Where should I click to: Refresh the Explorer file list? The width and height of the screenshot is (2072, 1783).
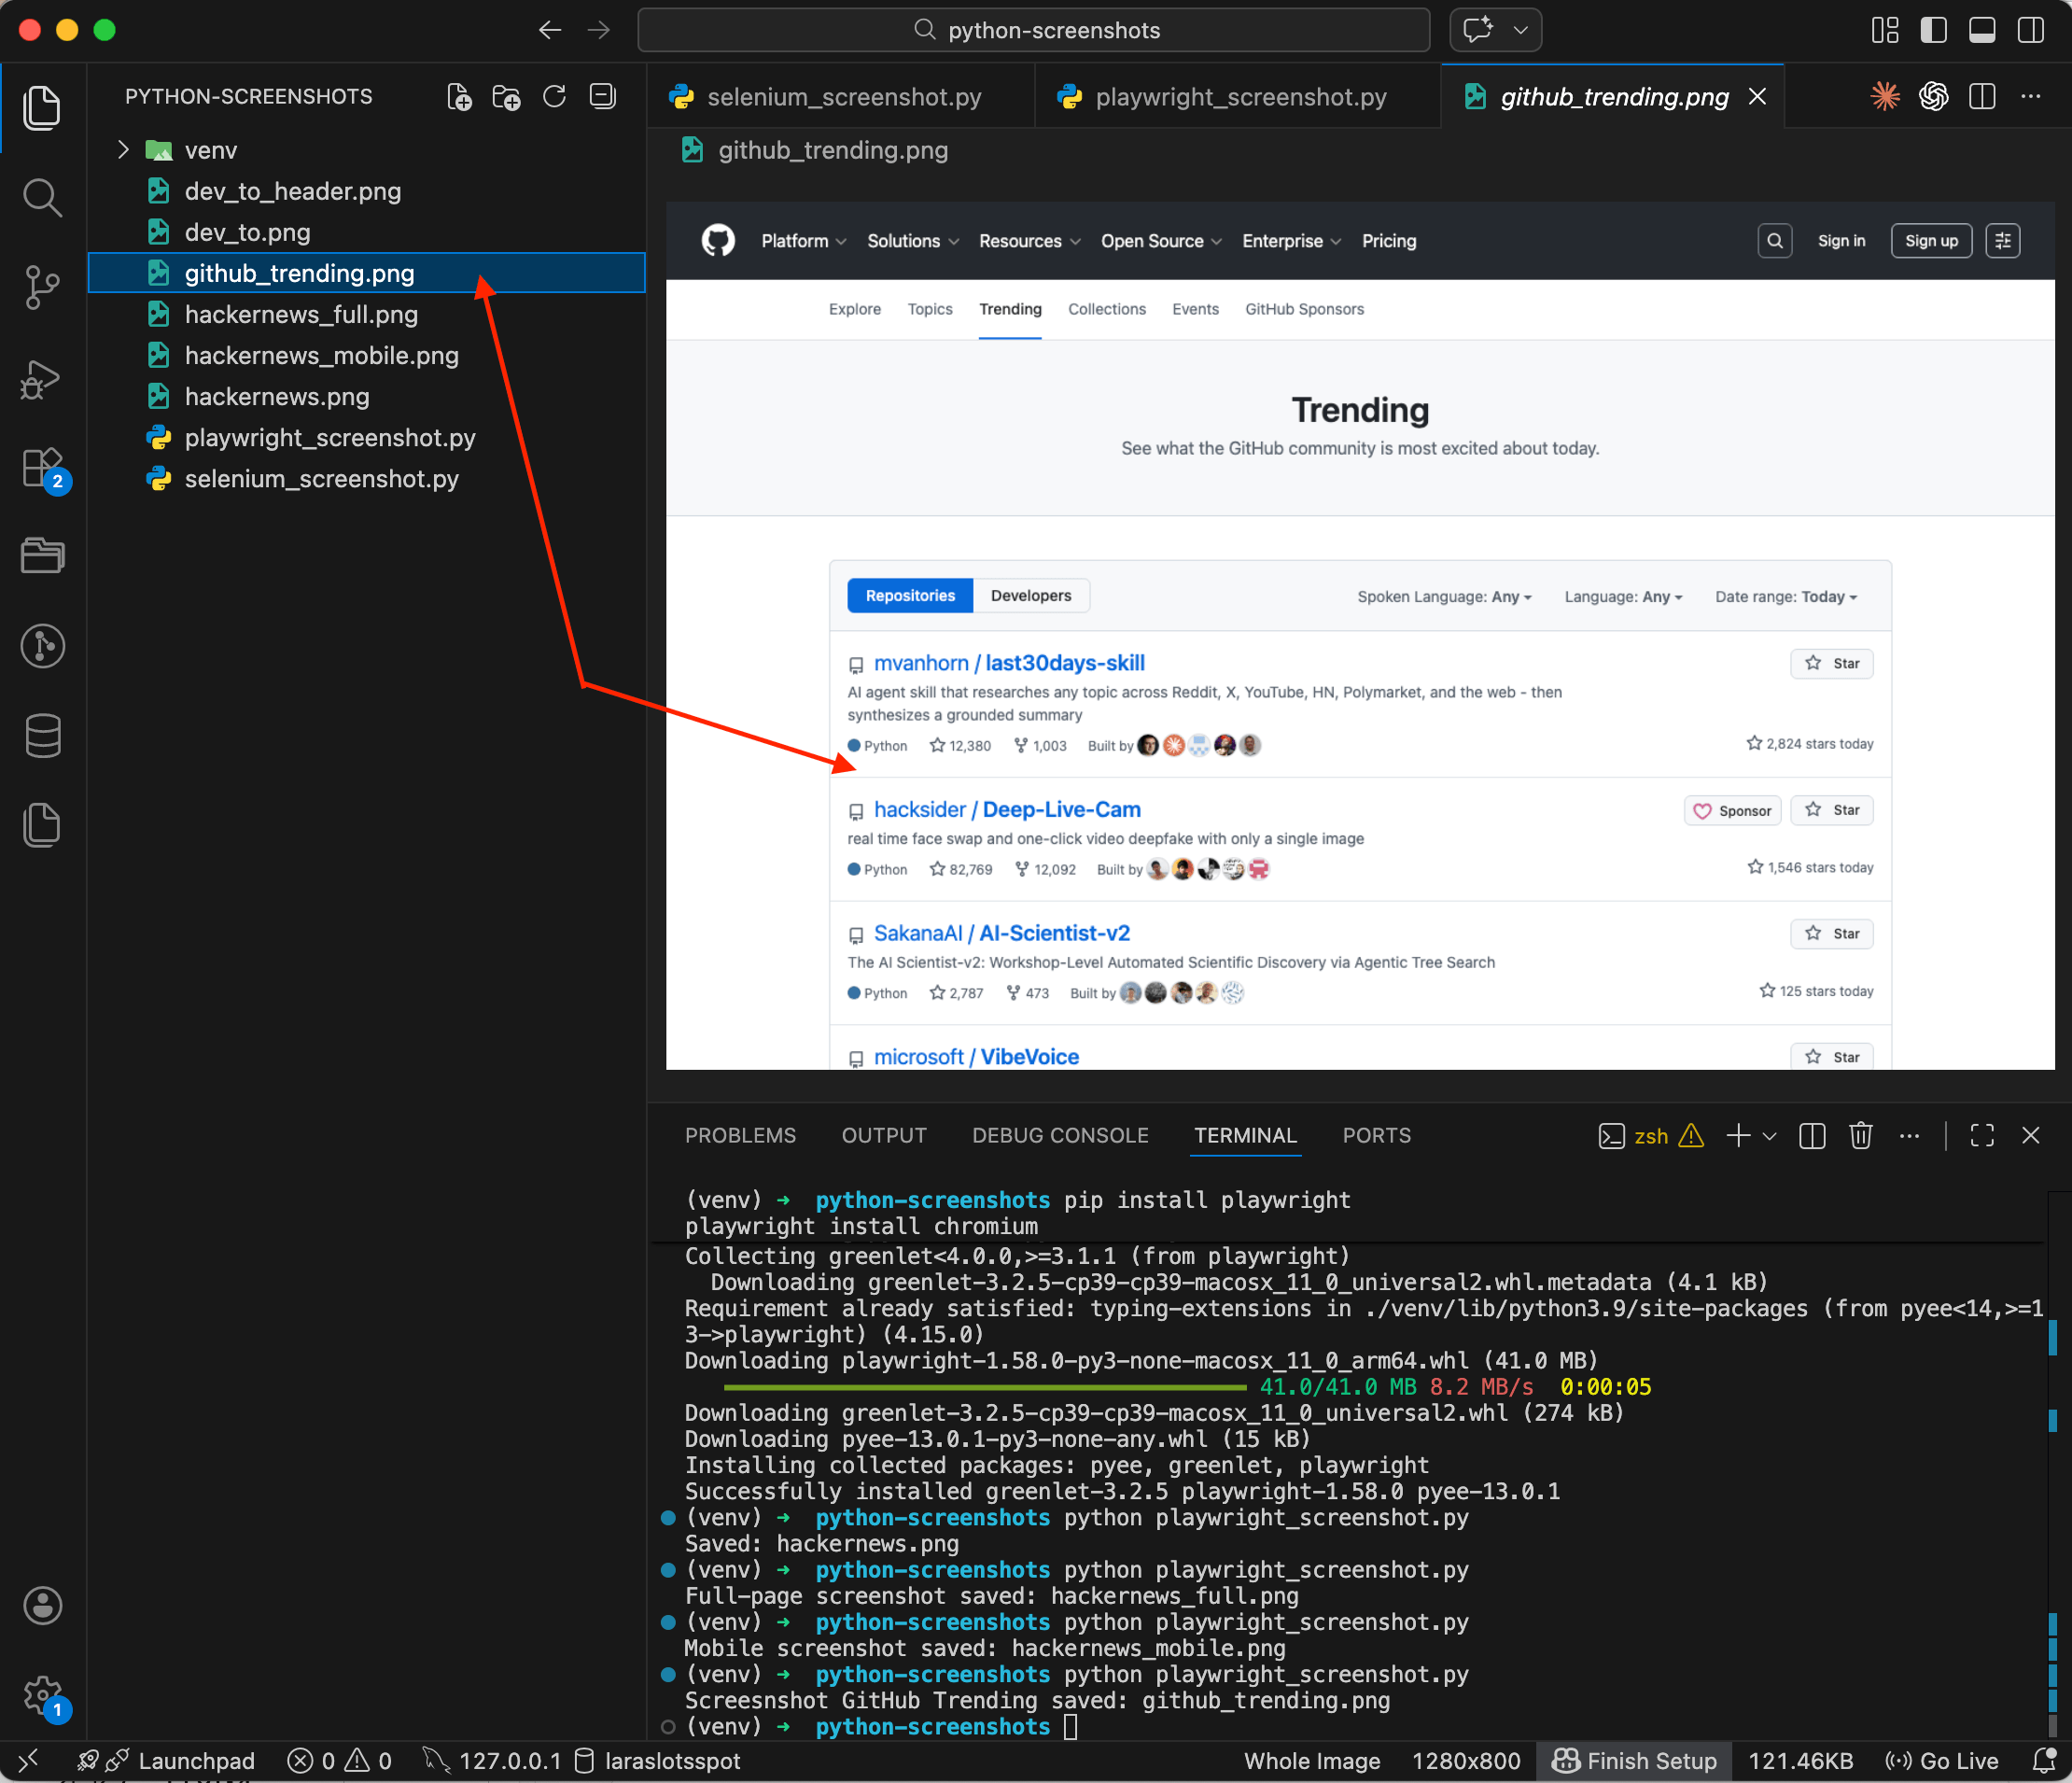[555, 96]
